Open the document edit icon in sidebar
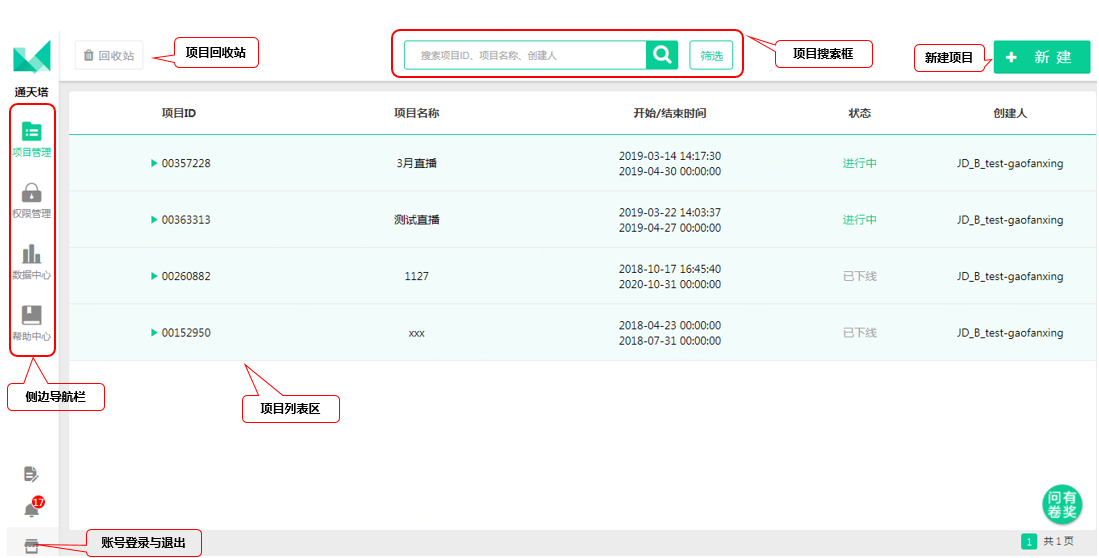 click(x=31, y=475)
